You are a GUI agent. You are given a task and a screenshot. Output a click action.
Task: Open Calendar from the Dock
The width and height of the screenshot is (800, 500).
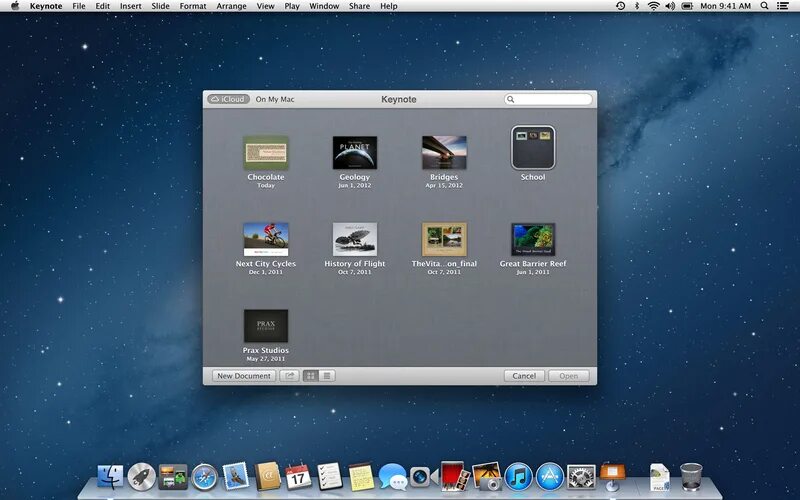pyautogui.click(x=298, y=476)
